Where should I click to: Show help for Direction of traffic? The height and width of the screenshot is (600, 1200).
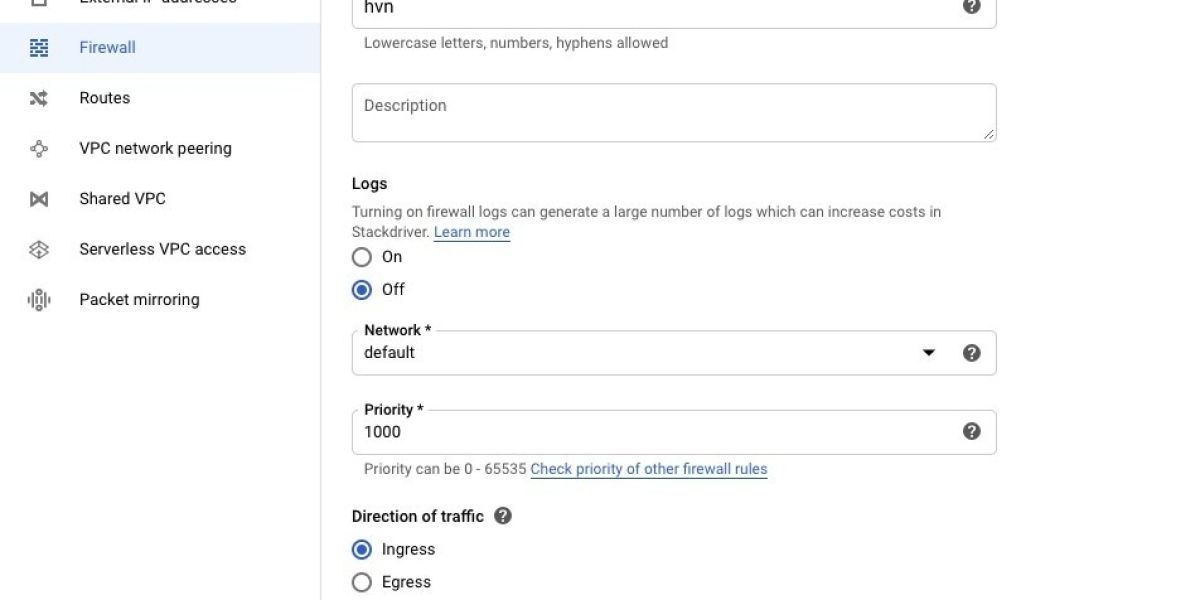pos(503,516)
